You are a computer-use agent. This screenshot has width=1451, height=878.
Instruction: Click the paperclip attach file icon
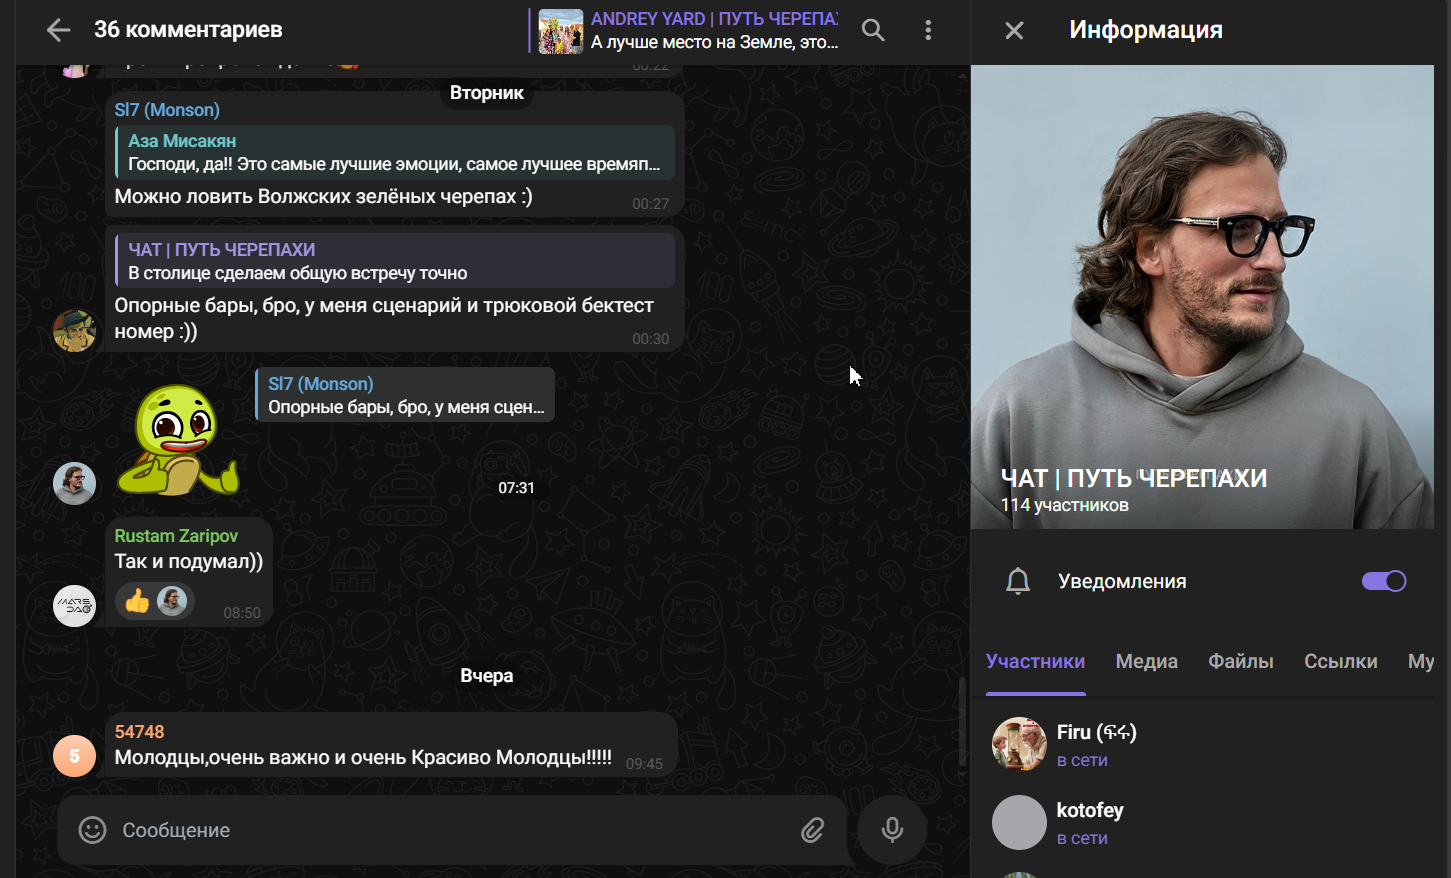[812, 830]
